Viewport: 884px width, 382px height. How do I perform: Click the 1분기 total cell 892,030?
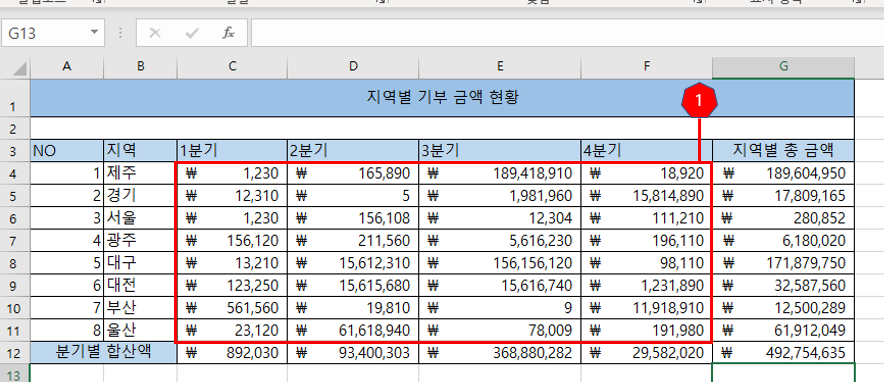tap(232, 353)
